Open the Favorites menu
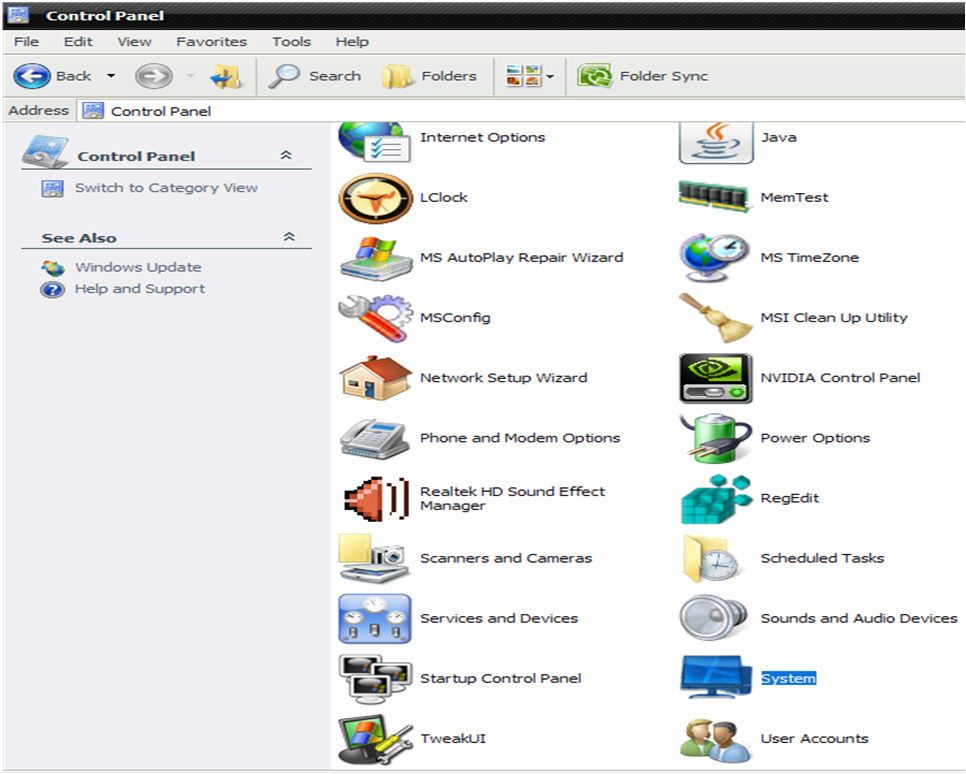This screenshot has height=774, width=966. pyautogui.click(x=211, y=42)
